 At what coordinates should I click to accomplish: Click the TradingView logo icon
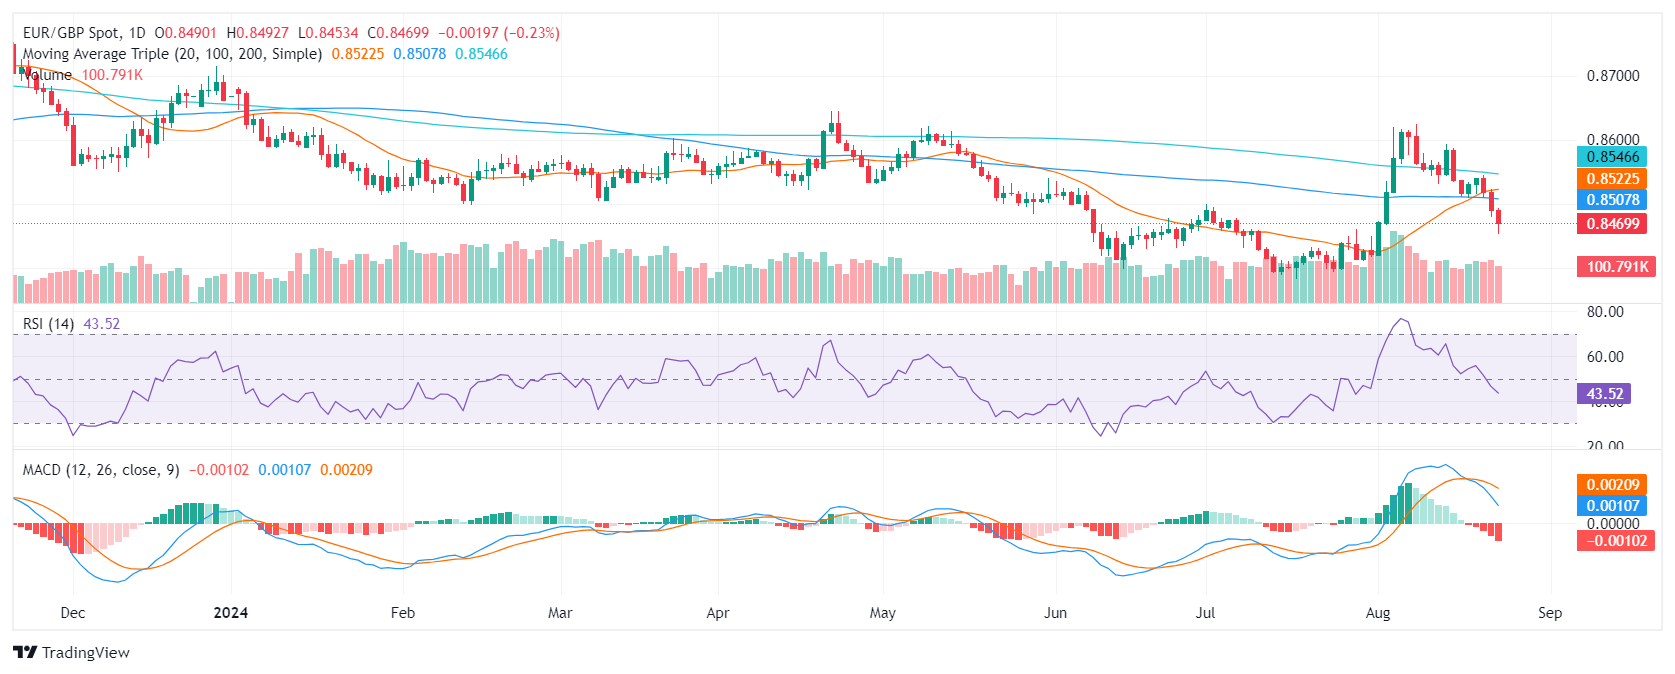(x=25, y=653)
